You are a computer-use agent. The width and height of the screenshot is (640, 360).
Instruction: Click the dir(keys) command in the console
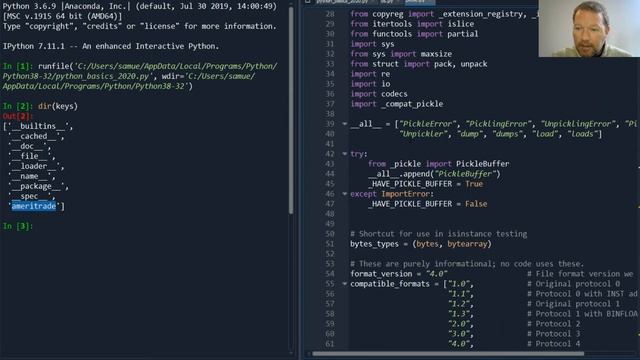pyautogui.click(x=58, y=106)
